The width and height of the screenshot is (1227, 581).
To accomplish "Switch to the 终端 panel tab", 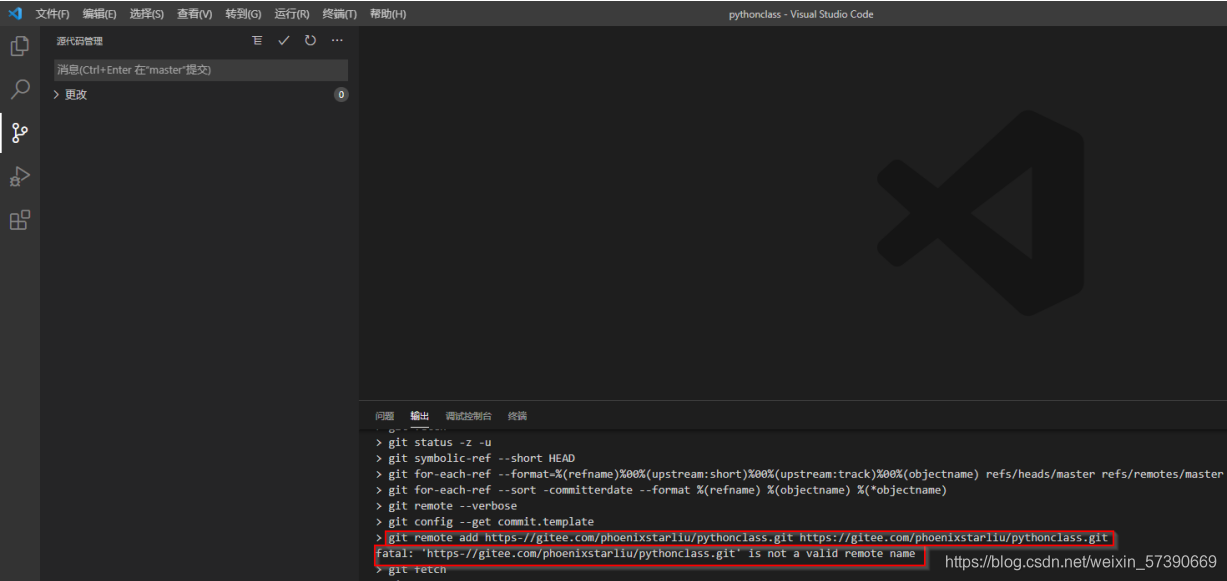I will [x=517, y=416].
